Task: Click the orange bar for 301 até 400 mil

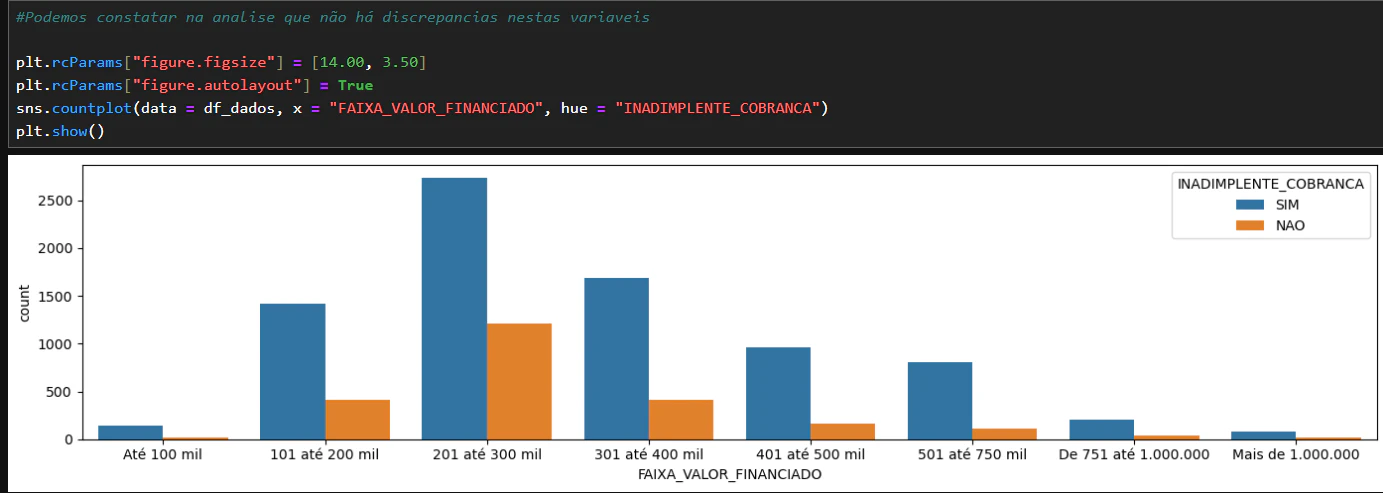Action: pyautogui.click(x=681, y=419)
